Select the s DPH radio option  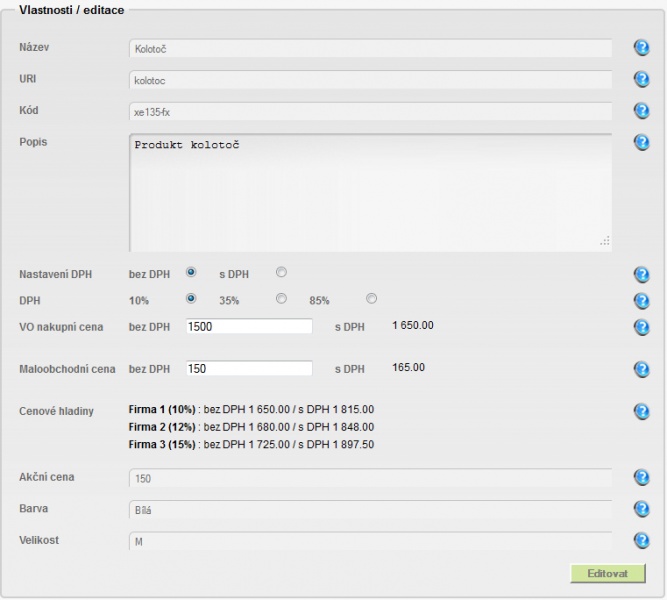(x=281, y=272)
